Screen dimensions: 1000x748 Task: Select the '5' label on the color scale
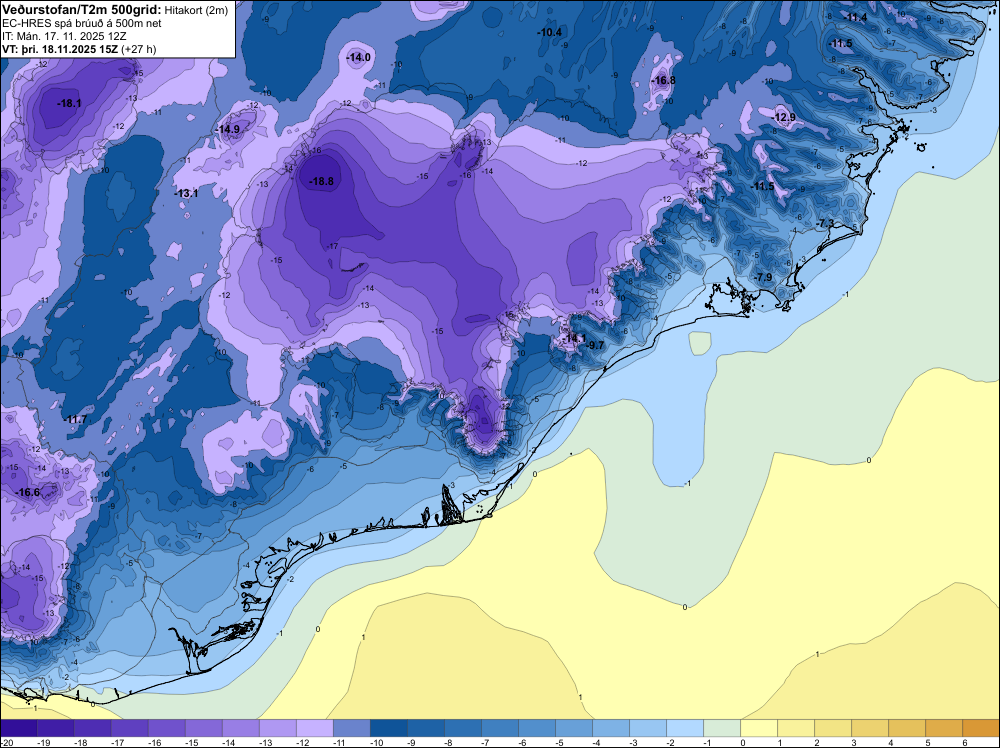(928, 743)
